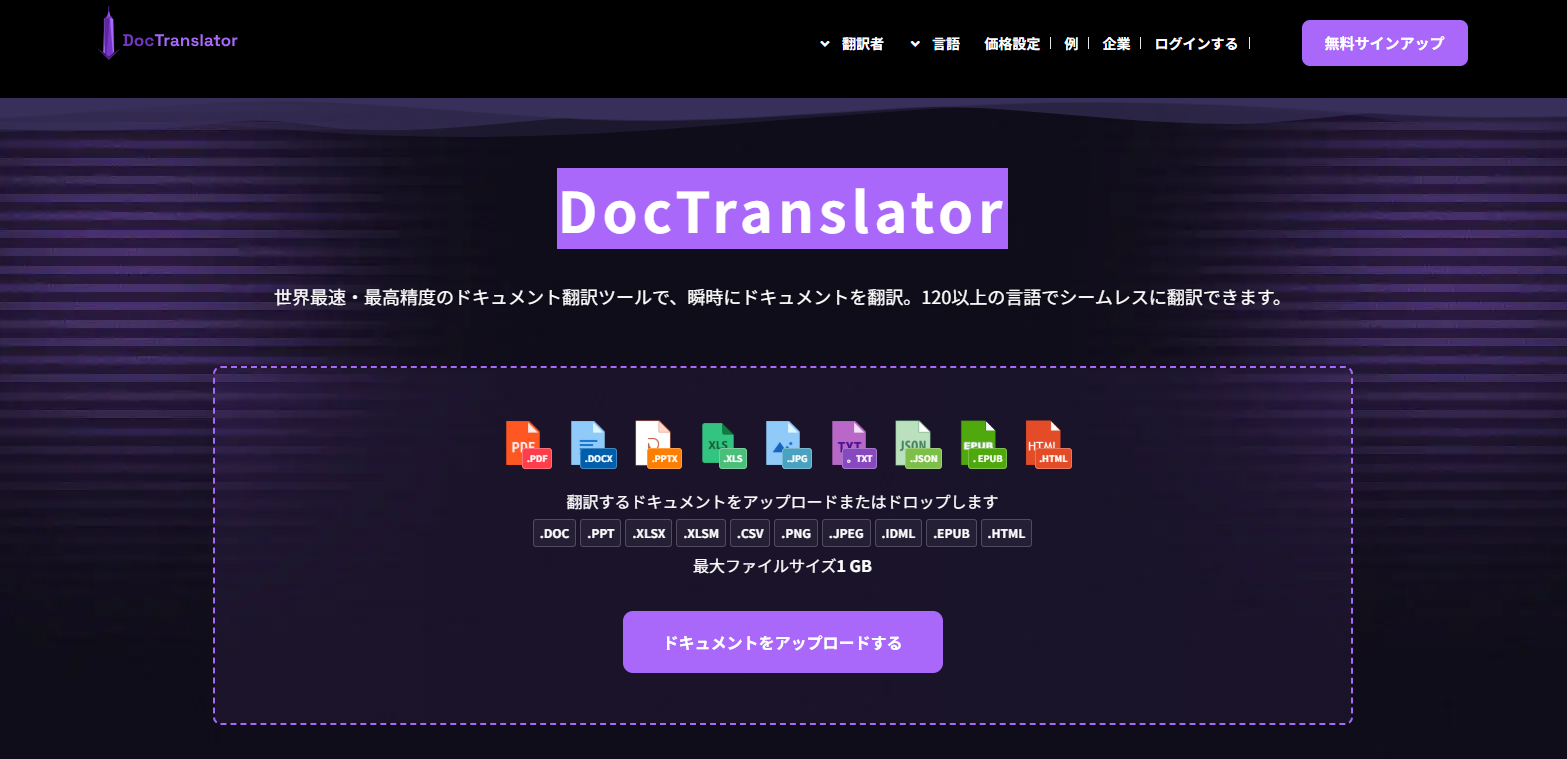Open the ログインする link

(1194, 43)
